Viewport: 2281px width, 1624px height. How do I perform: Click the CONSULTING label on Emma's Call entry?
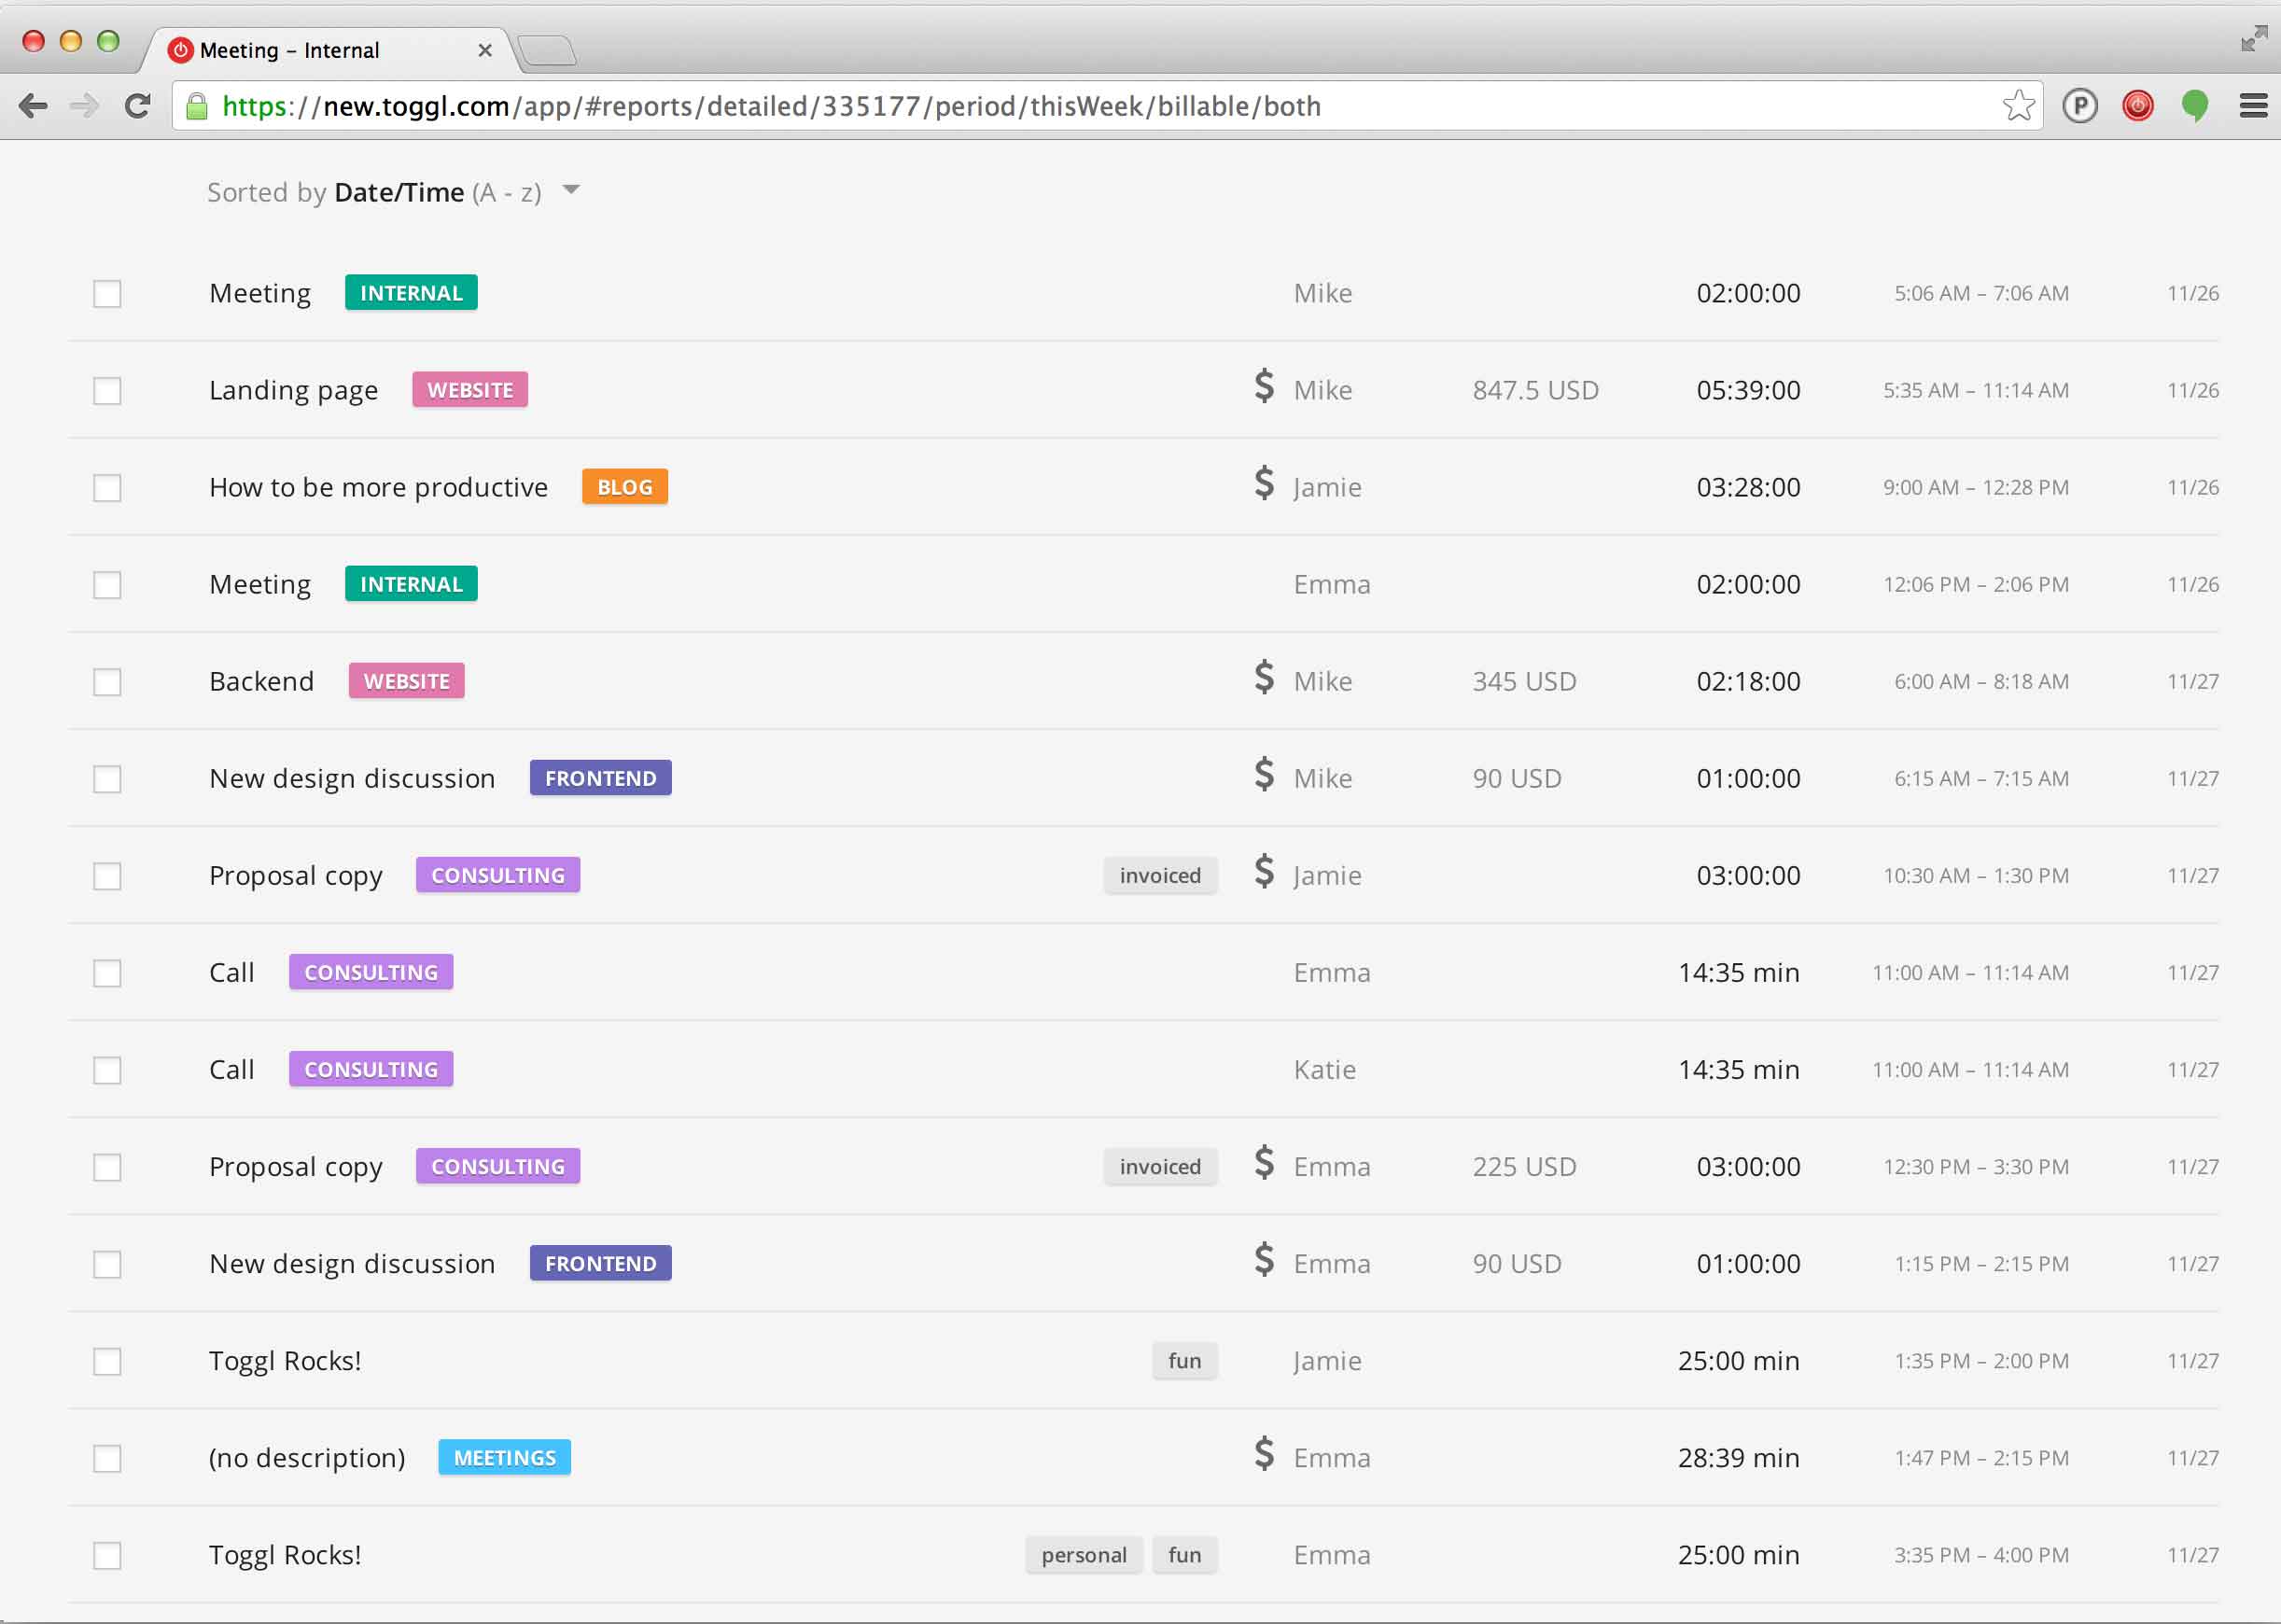370,971
